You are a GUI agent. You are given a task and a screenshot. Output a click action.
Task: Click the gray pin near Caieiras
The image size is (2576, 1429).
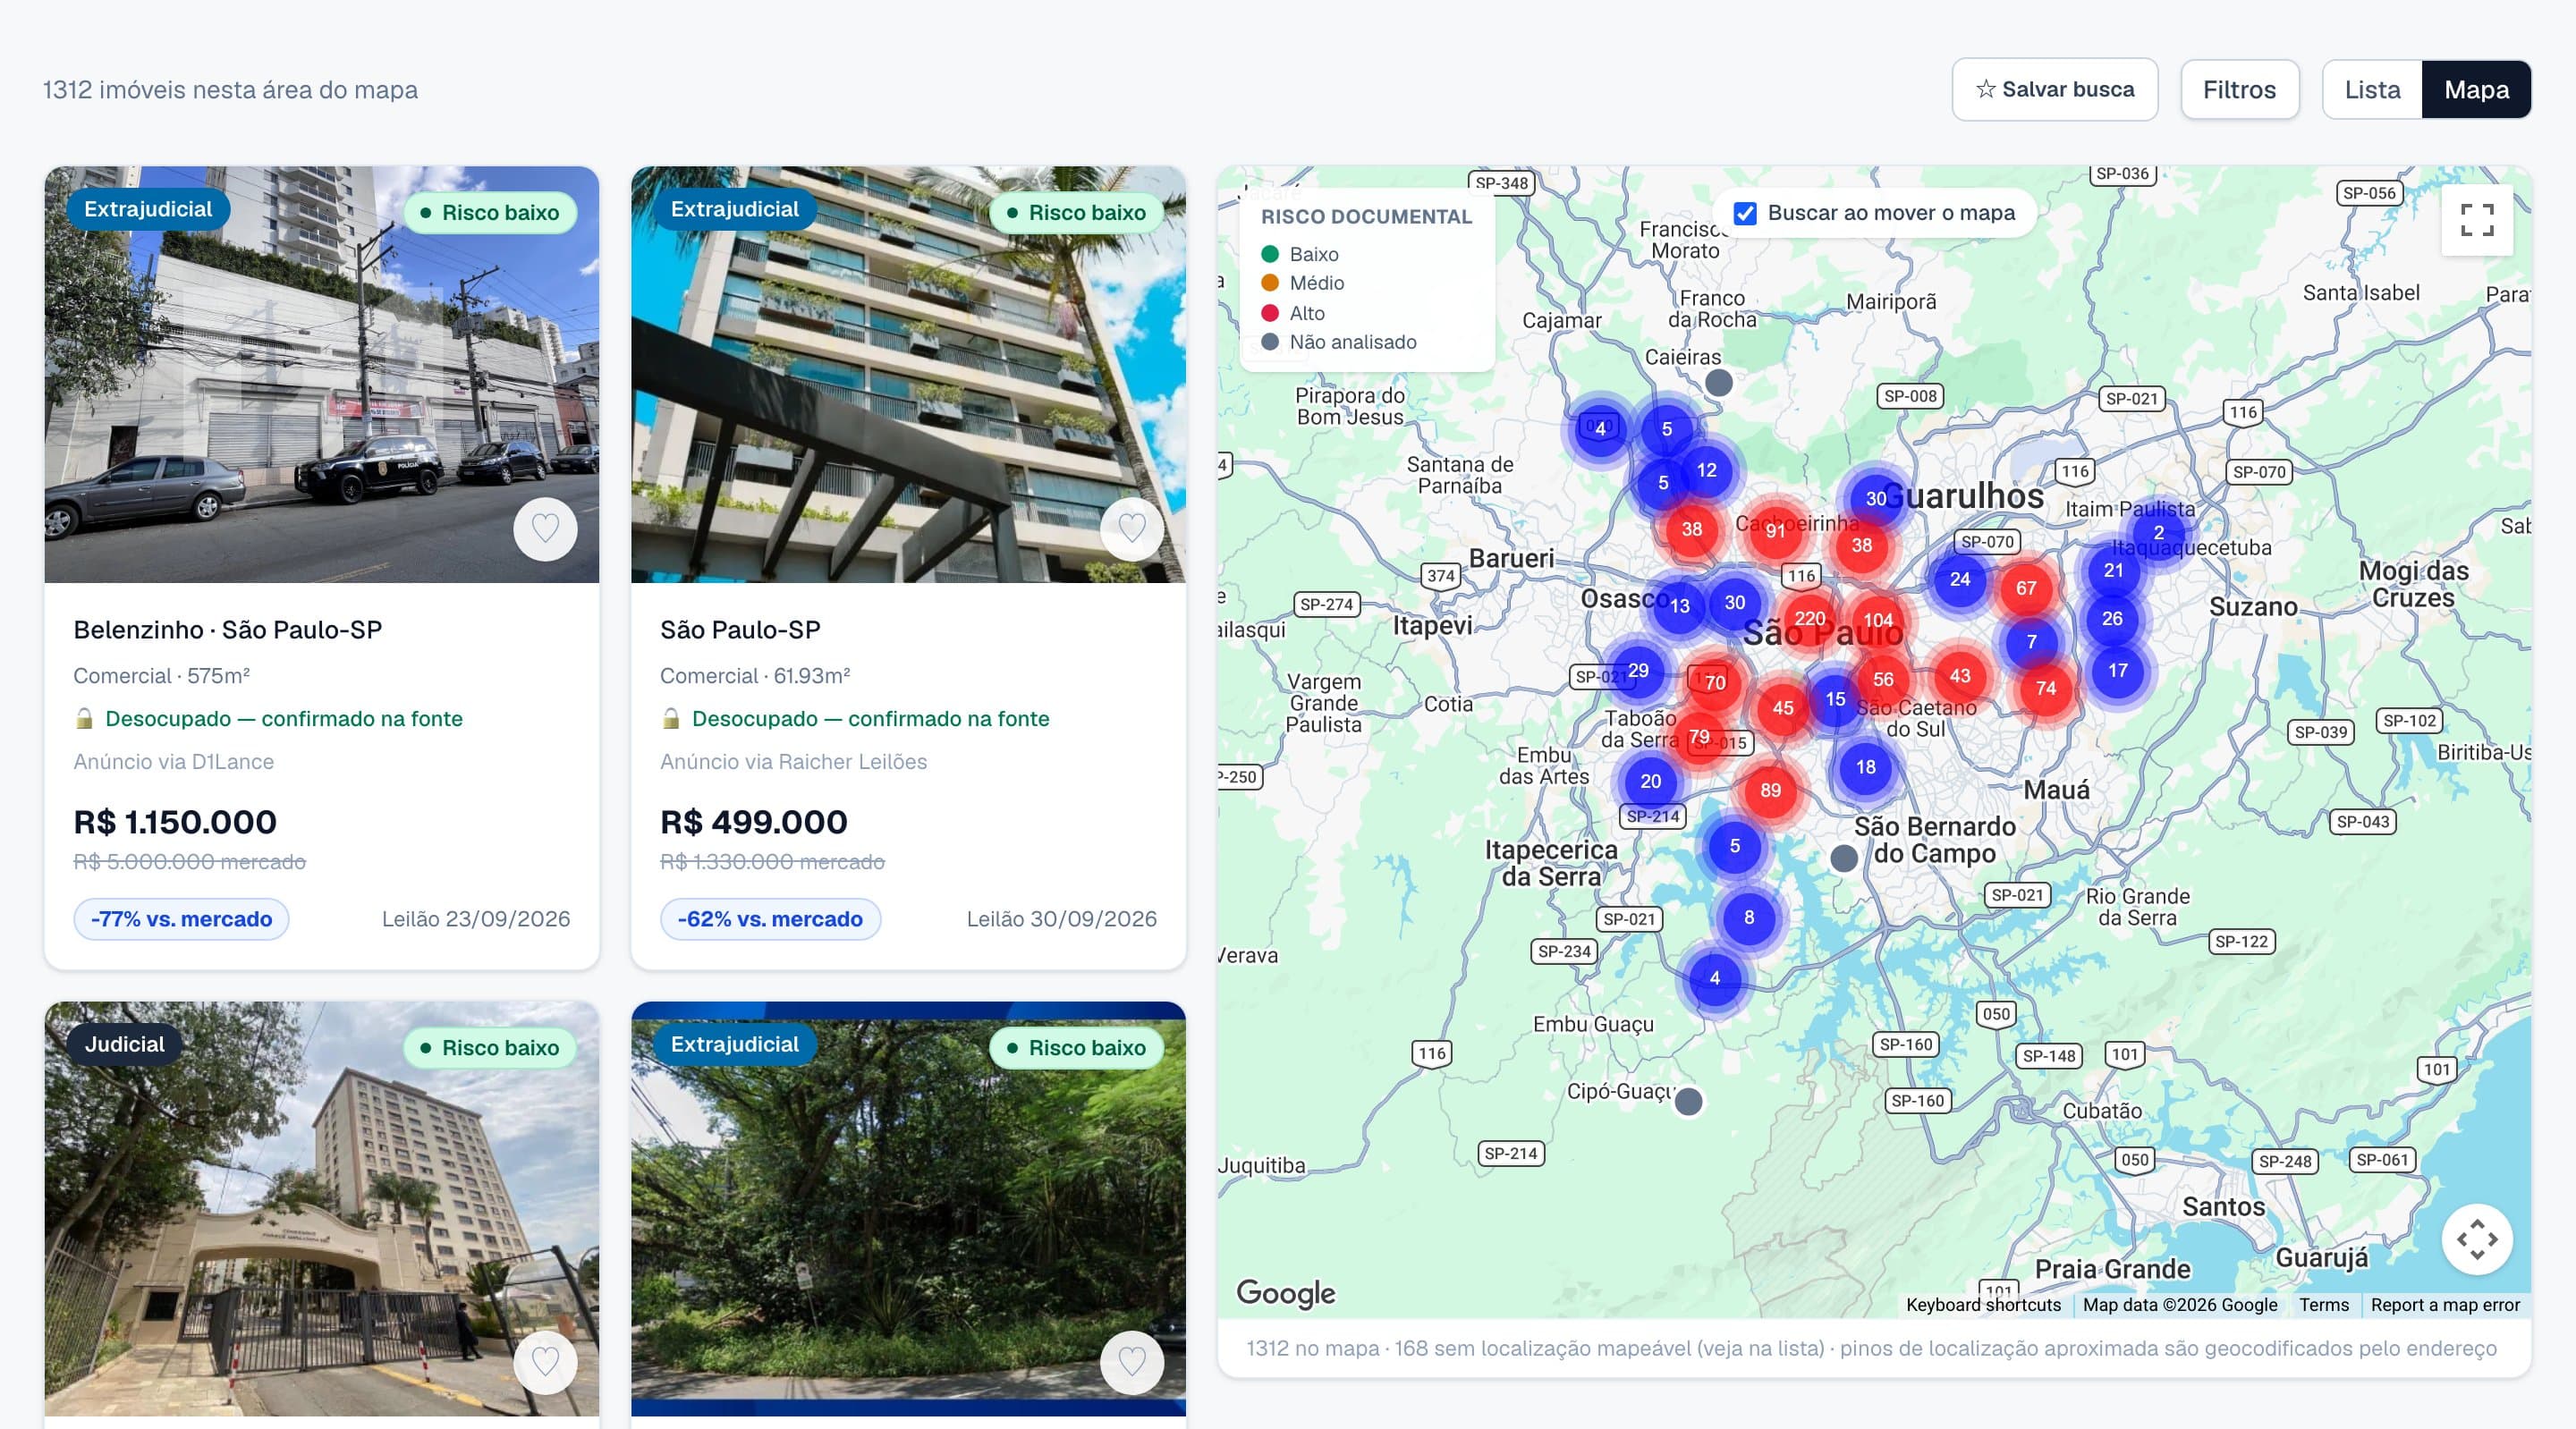tap(1719, 382)
